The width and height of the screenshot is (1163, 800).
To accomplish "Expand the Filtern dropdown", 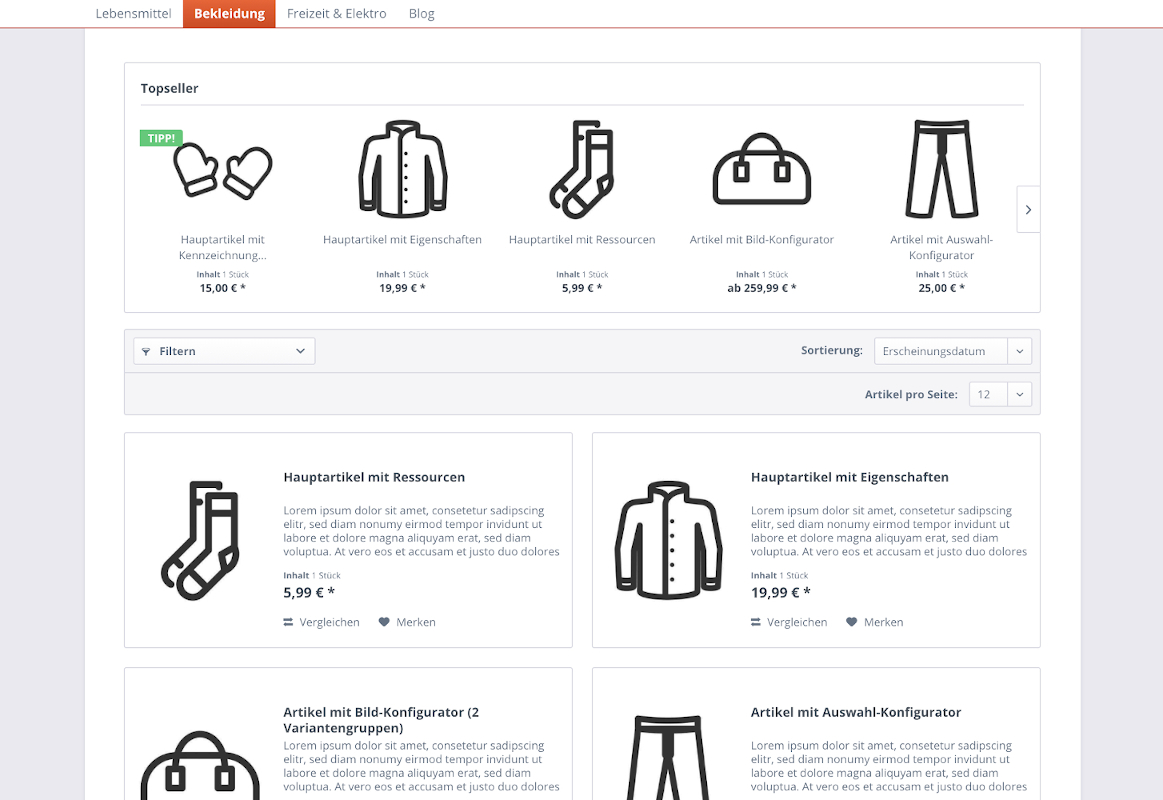I will [224, 351].
